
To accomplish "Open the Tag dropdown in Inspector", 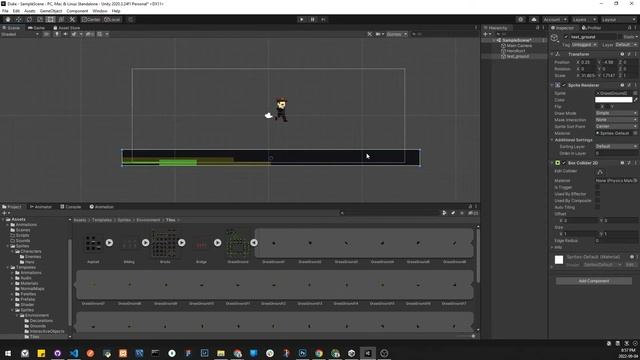I will (x=585, y=44).
